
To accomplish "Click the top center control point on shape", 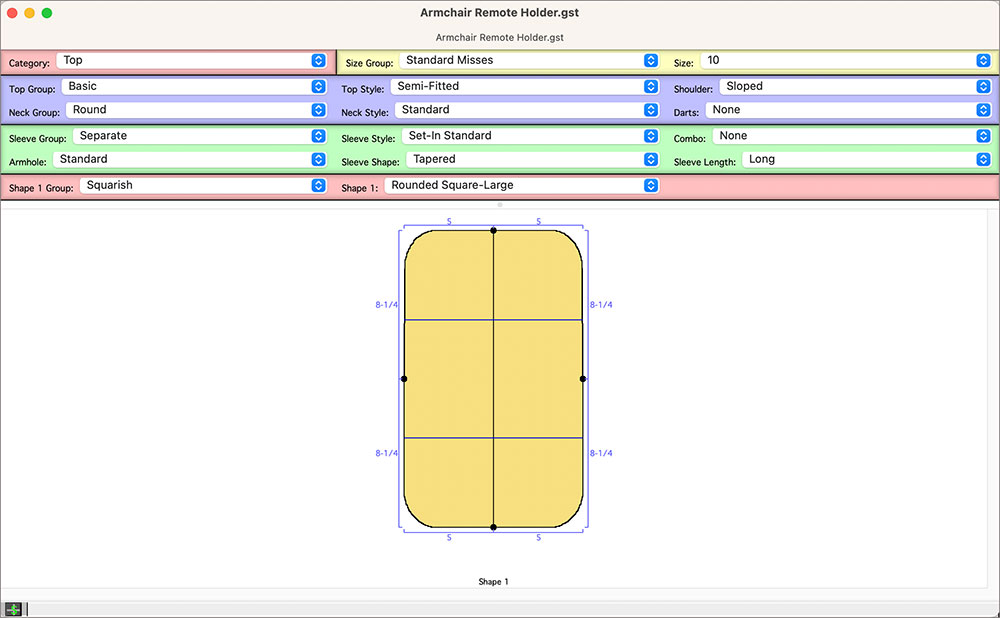I will click(x=493, y=231).
